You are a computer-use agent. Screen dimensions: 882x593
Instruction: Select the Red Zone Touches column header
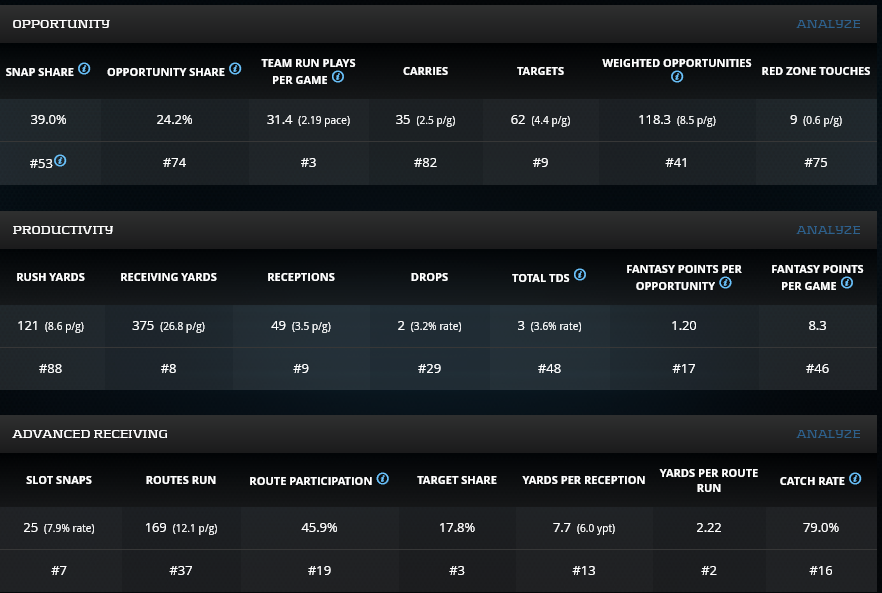[815, 71]
